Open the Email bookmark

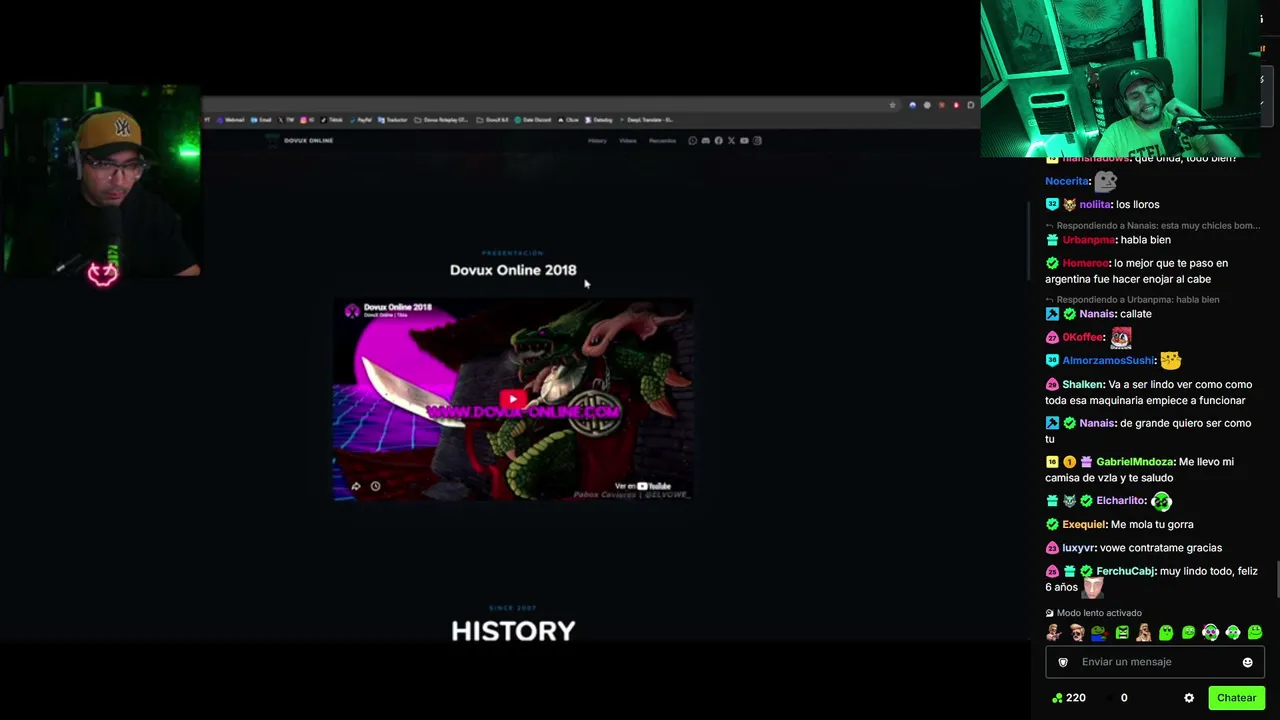[262, 120]
